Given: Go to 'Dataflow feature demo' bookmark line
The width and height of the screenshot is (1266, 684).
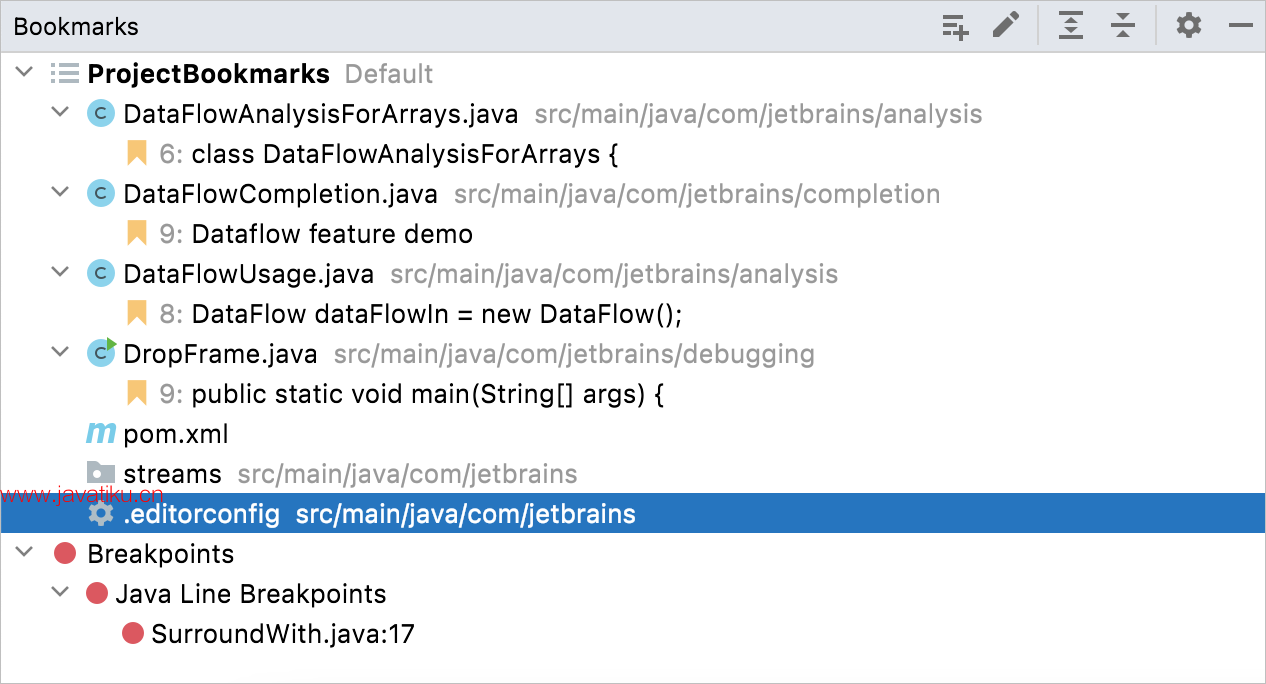Looking at the screenshot, I should coord(332,234).
